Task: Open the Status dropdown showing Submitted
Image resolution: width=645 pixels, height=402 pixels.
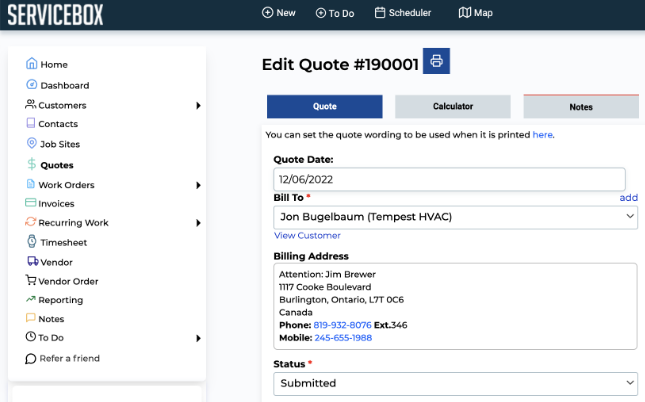Action: pyautogui.click(x=455, y=383)
